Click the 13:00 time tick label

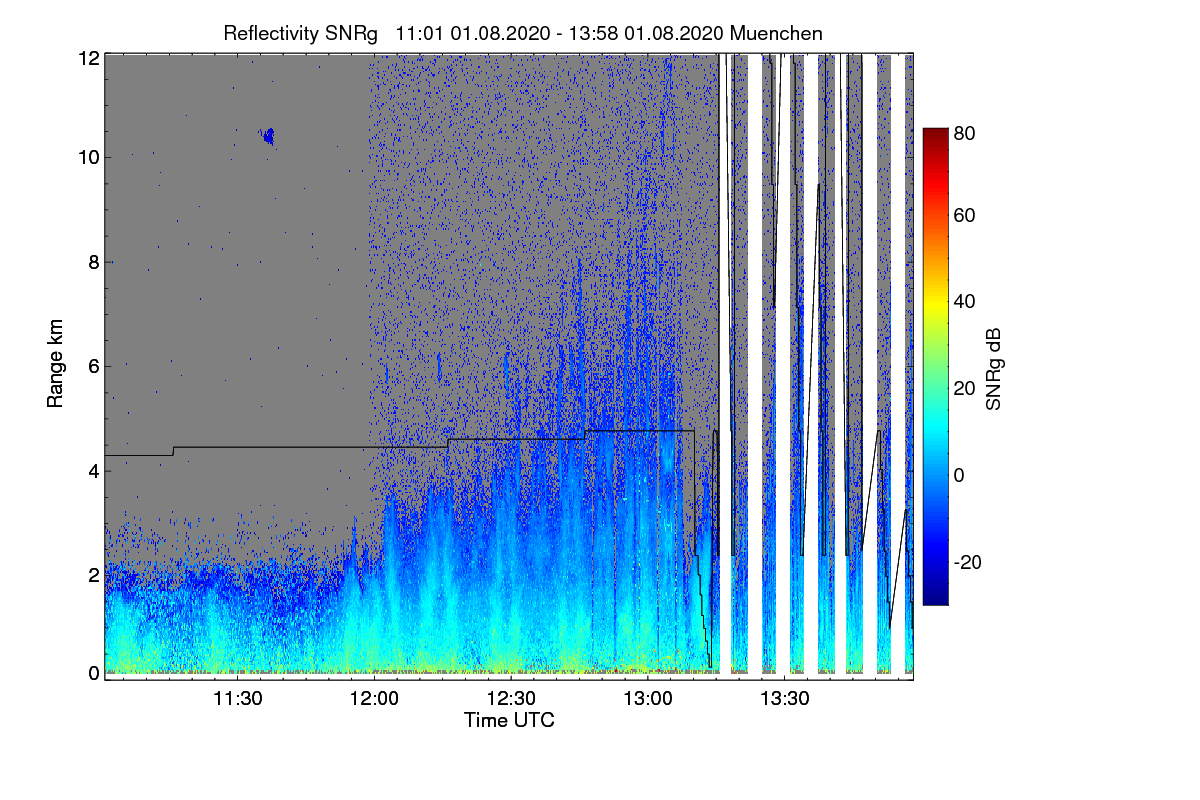pos(648,698)
